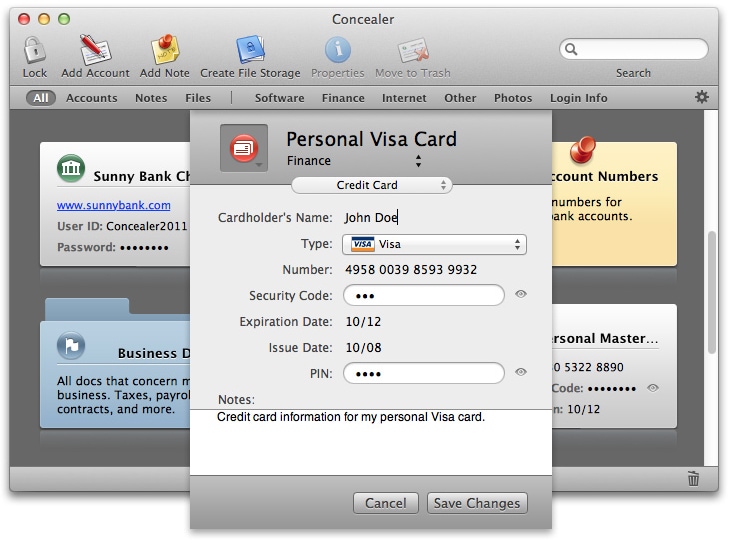Click User ID Concealer2011 text
Screen dimensions: 730x540
click(122, 226)
